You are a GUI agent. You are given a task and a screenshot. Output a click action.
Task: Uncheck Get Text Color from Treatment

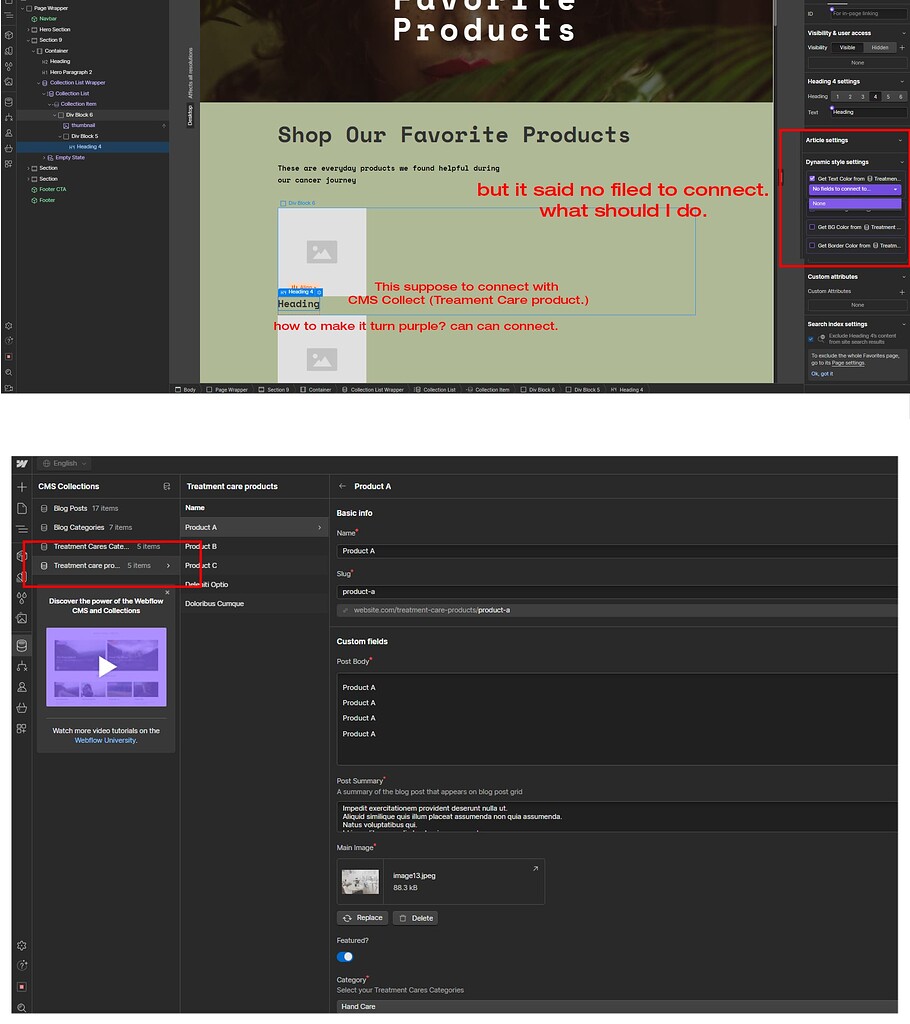tap(812, 180)
